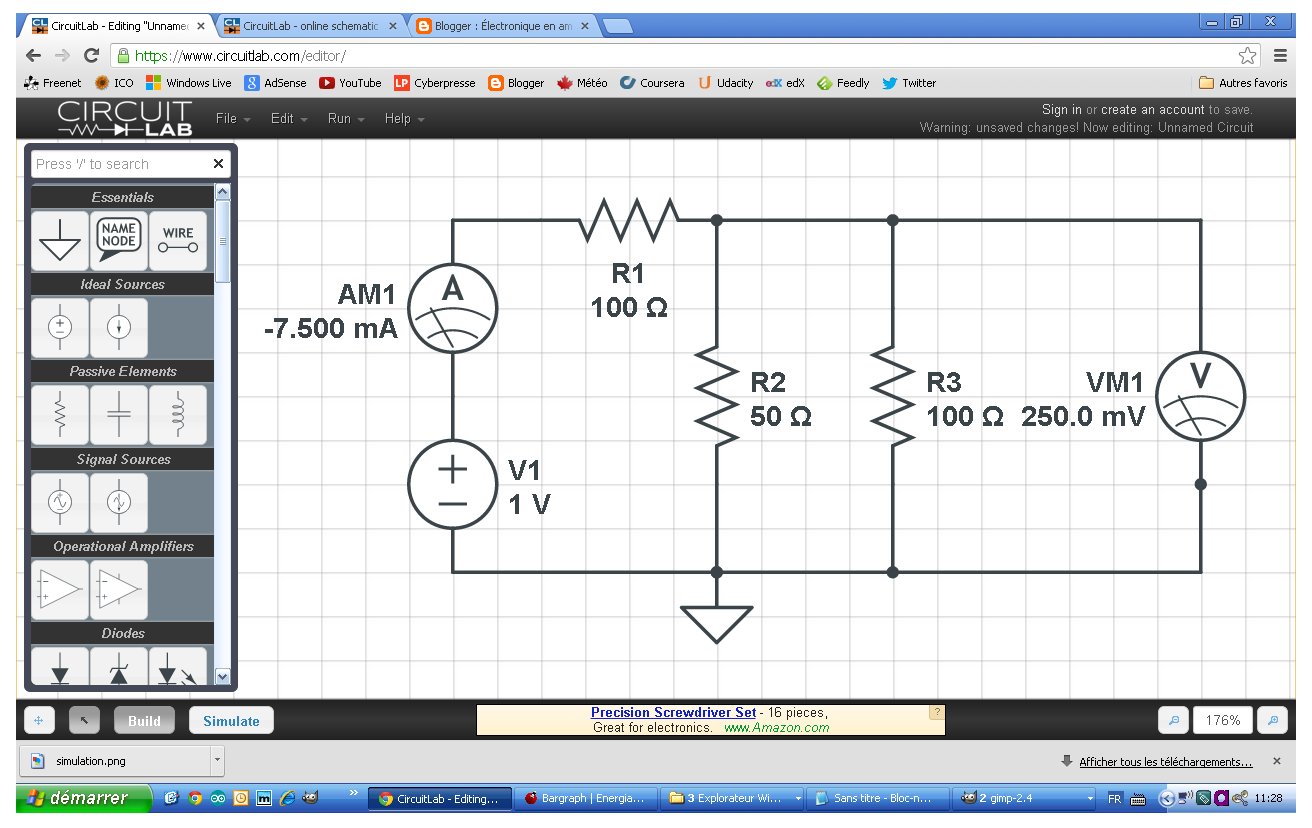Open the YouTube bookmark
Viewport: 1312px width, 828px height.
click(x=350, y=83)
